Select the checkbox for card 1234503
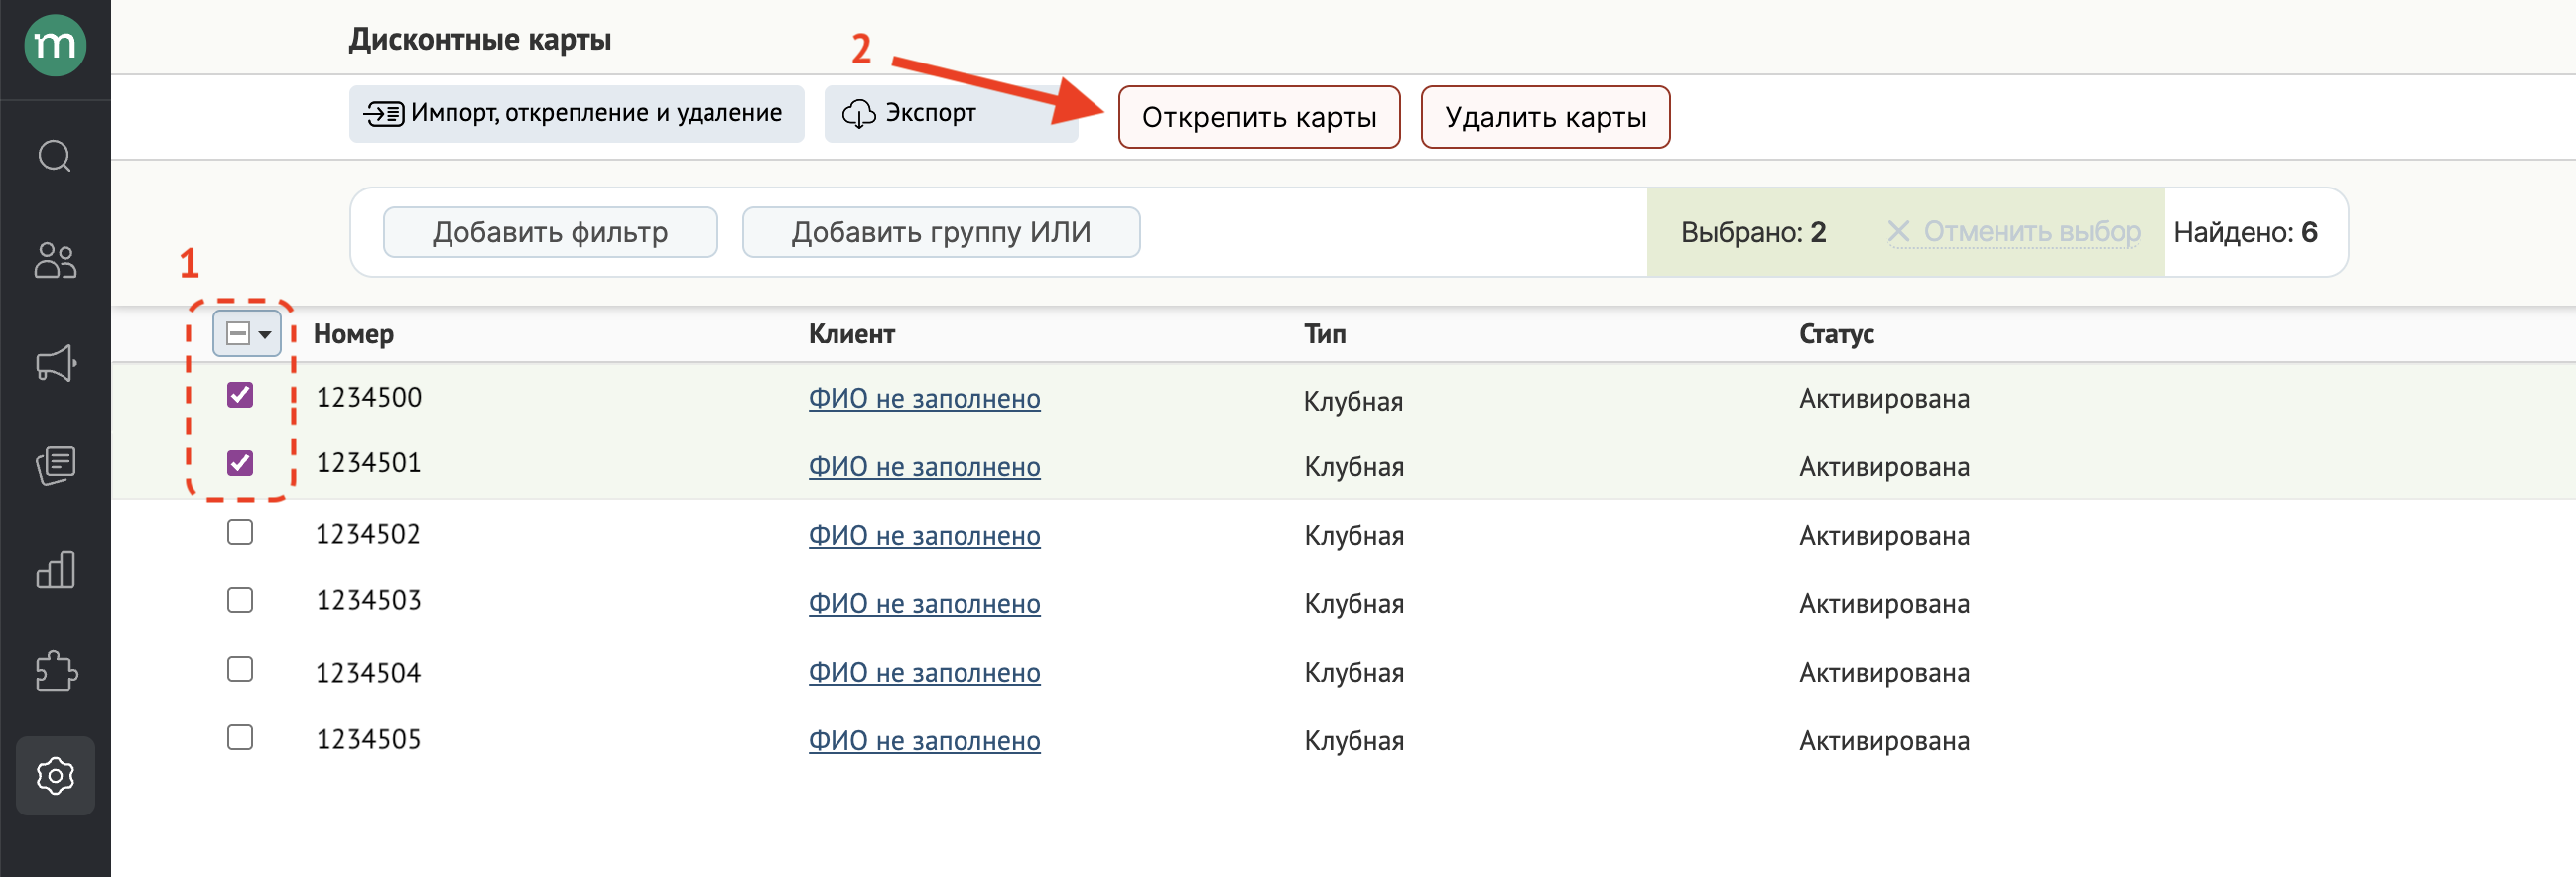 (x=240, y=600)
